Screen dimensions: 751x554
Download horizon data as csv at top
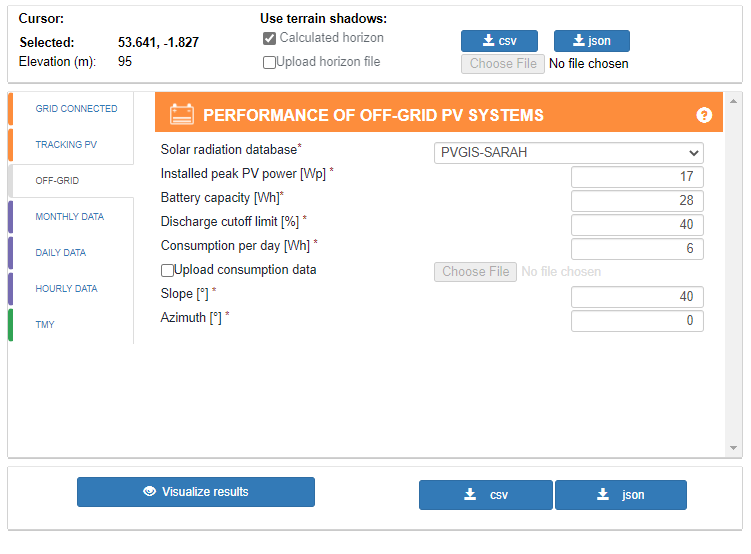click(499, 41)
